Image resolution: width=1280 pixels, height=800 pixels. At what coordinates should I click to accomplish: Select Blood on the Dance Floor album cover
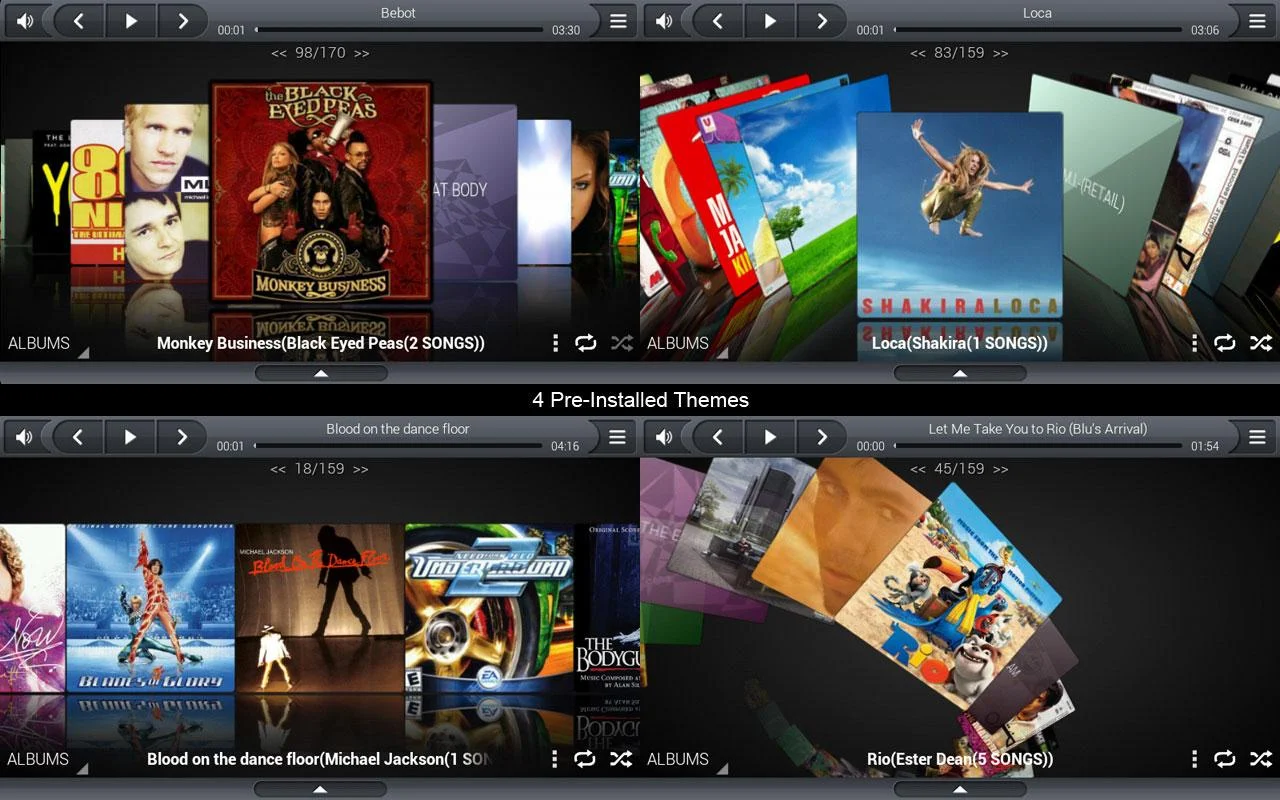point(320,608)
